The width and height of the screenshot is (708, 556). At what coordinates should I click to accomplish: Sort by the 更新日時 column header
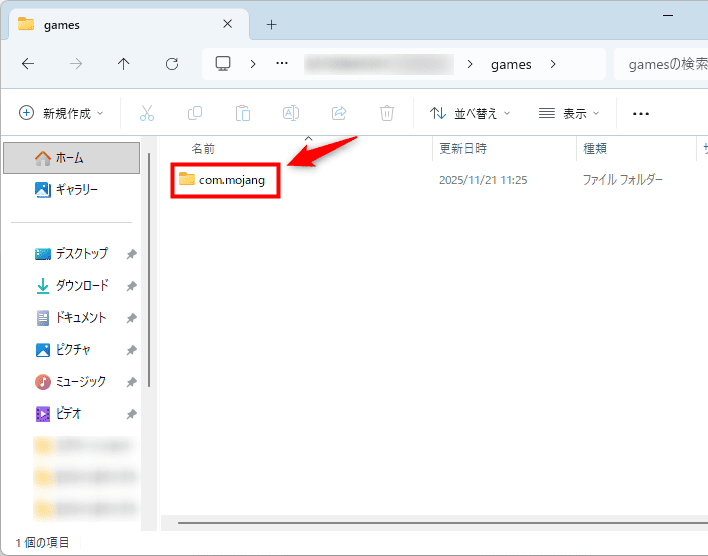pos(463,149)
